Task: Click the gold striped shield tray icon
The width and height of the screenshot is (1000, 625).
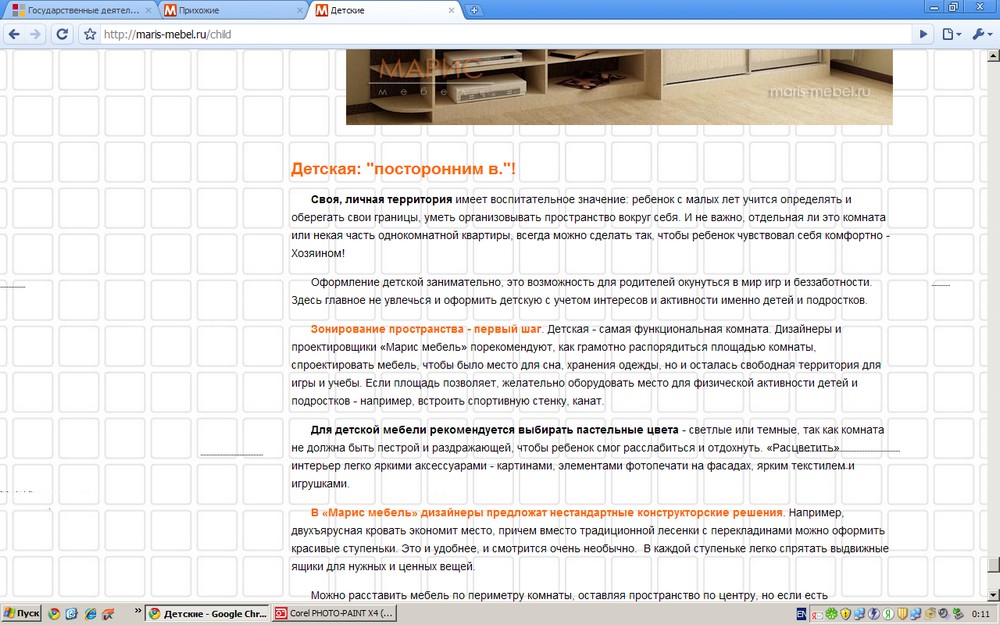Action: pyautogui.click(x=902, y=614)
